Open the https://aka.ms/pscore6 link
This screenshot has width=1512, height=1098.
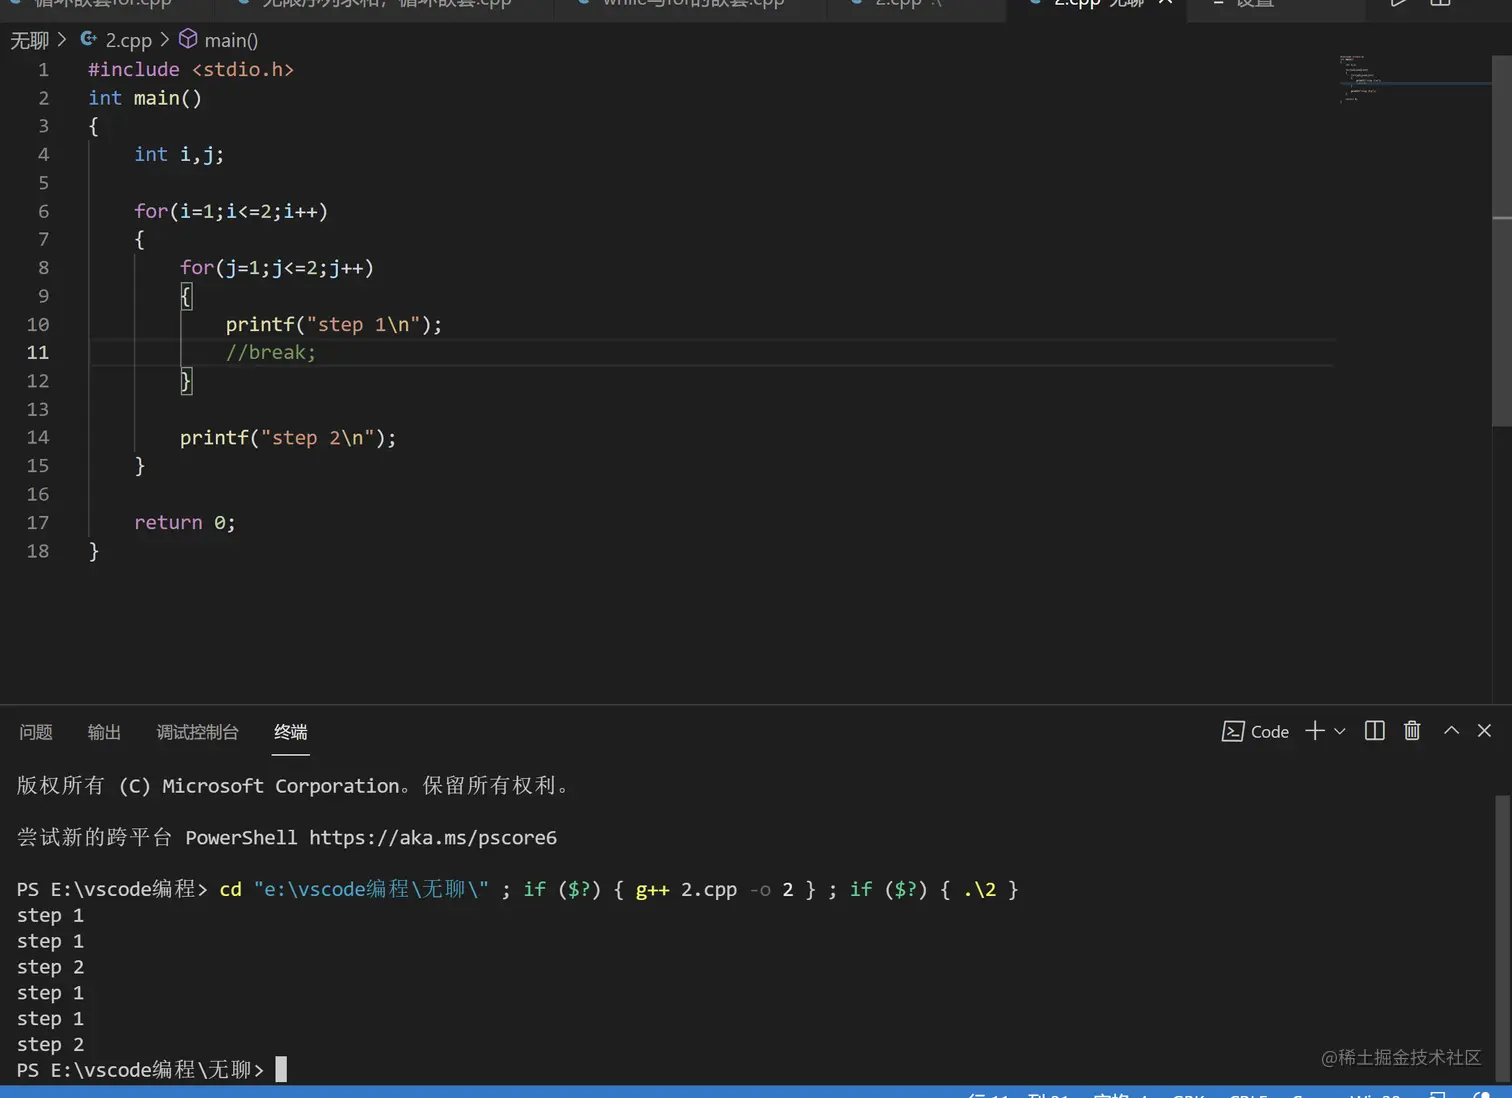point(433,838)
